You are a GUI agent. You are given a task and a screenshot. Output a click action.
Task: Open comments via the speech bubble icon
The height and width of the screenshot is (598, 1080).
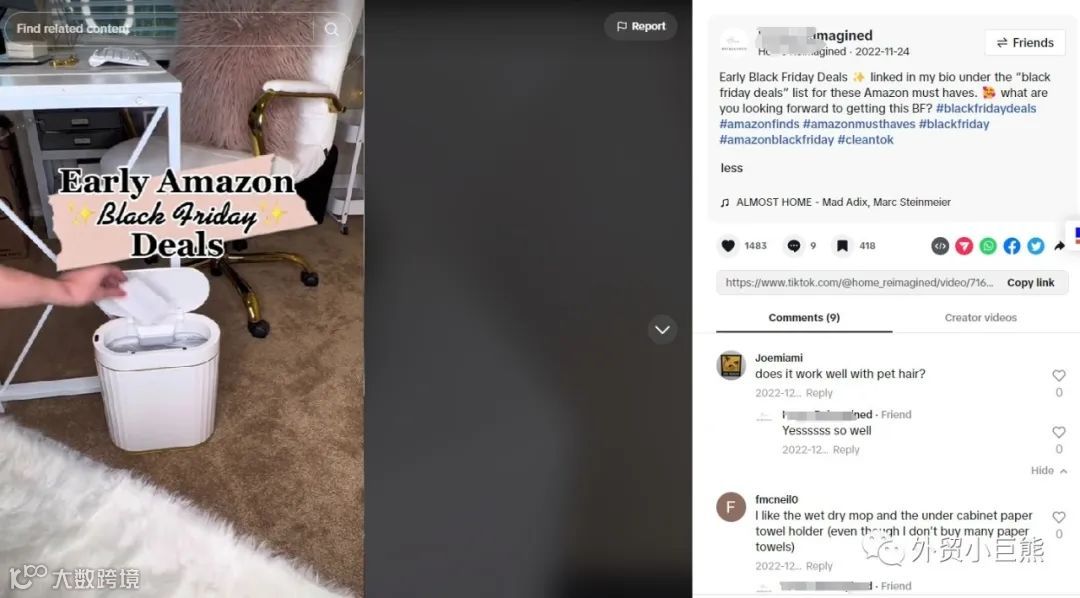793,246
